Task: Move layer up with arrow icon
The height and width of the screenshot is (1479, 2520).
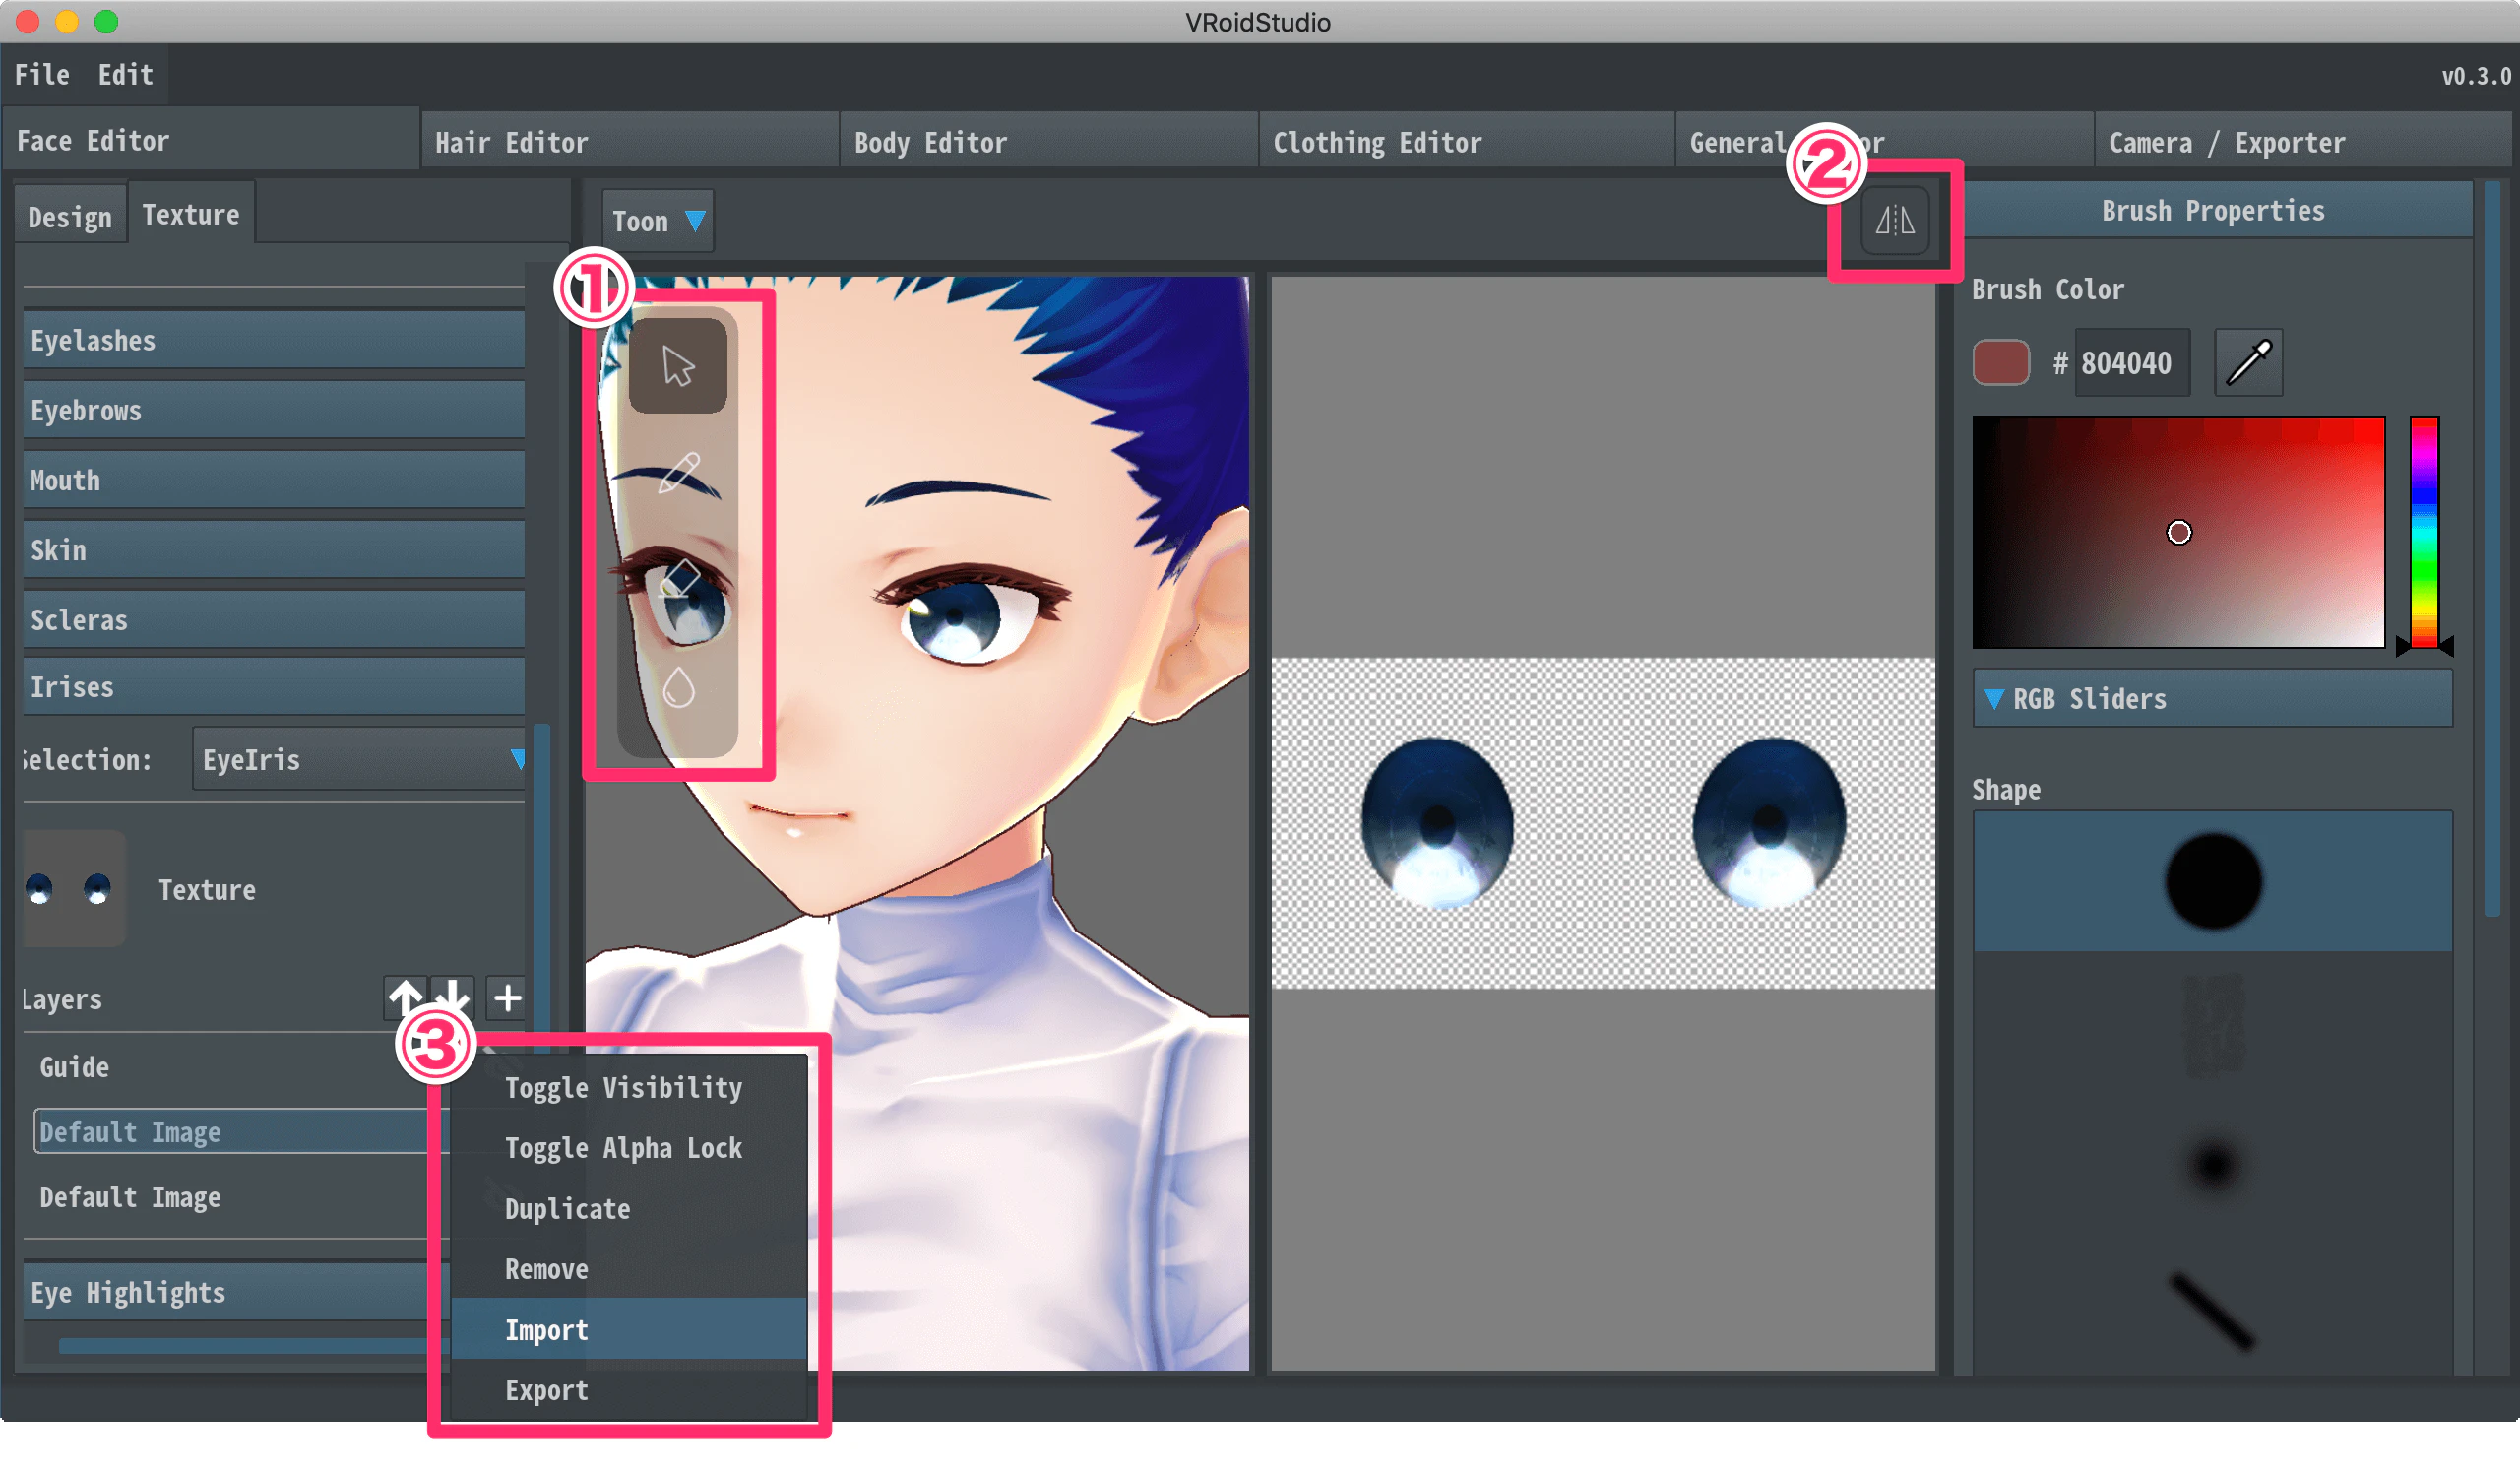Action: tap(405, 998)
